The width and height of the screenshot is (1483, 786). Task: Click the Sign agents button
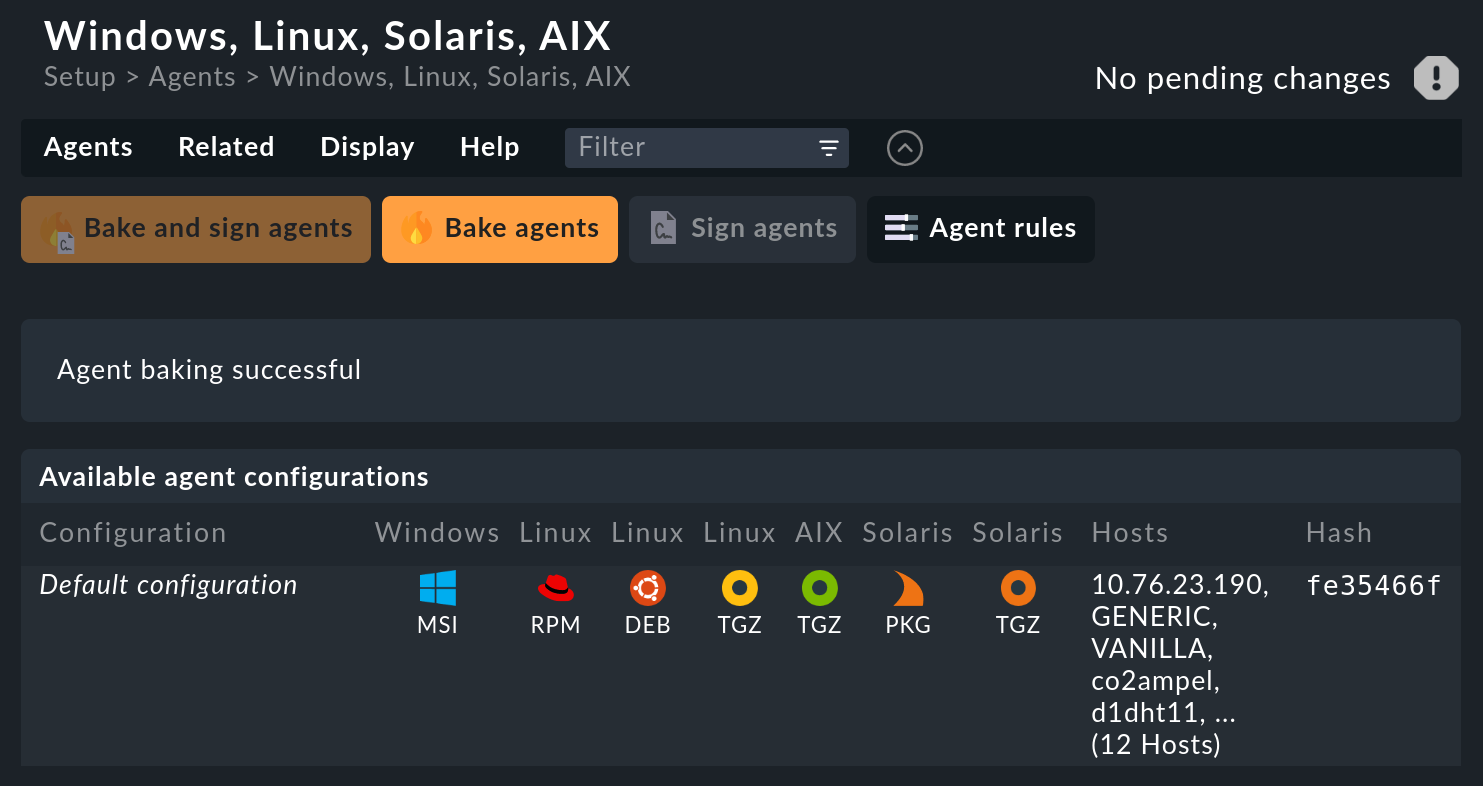742,229
